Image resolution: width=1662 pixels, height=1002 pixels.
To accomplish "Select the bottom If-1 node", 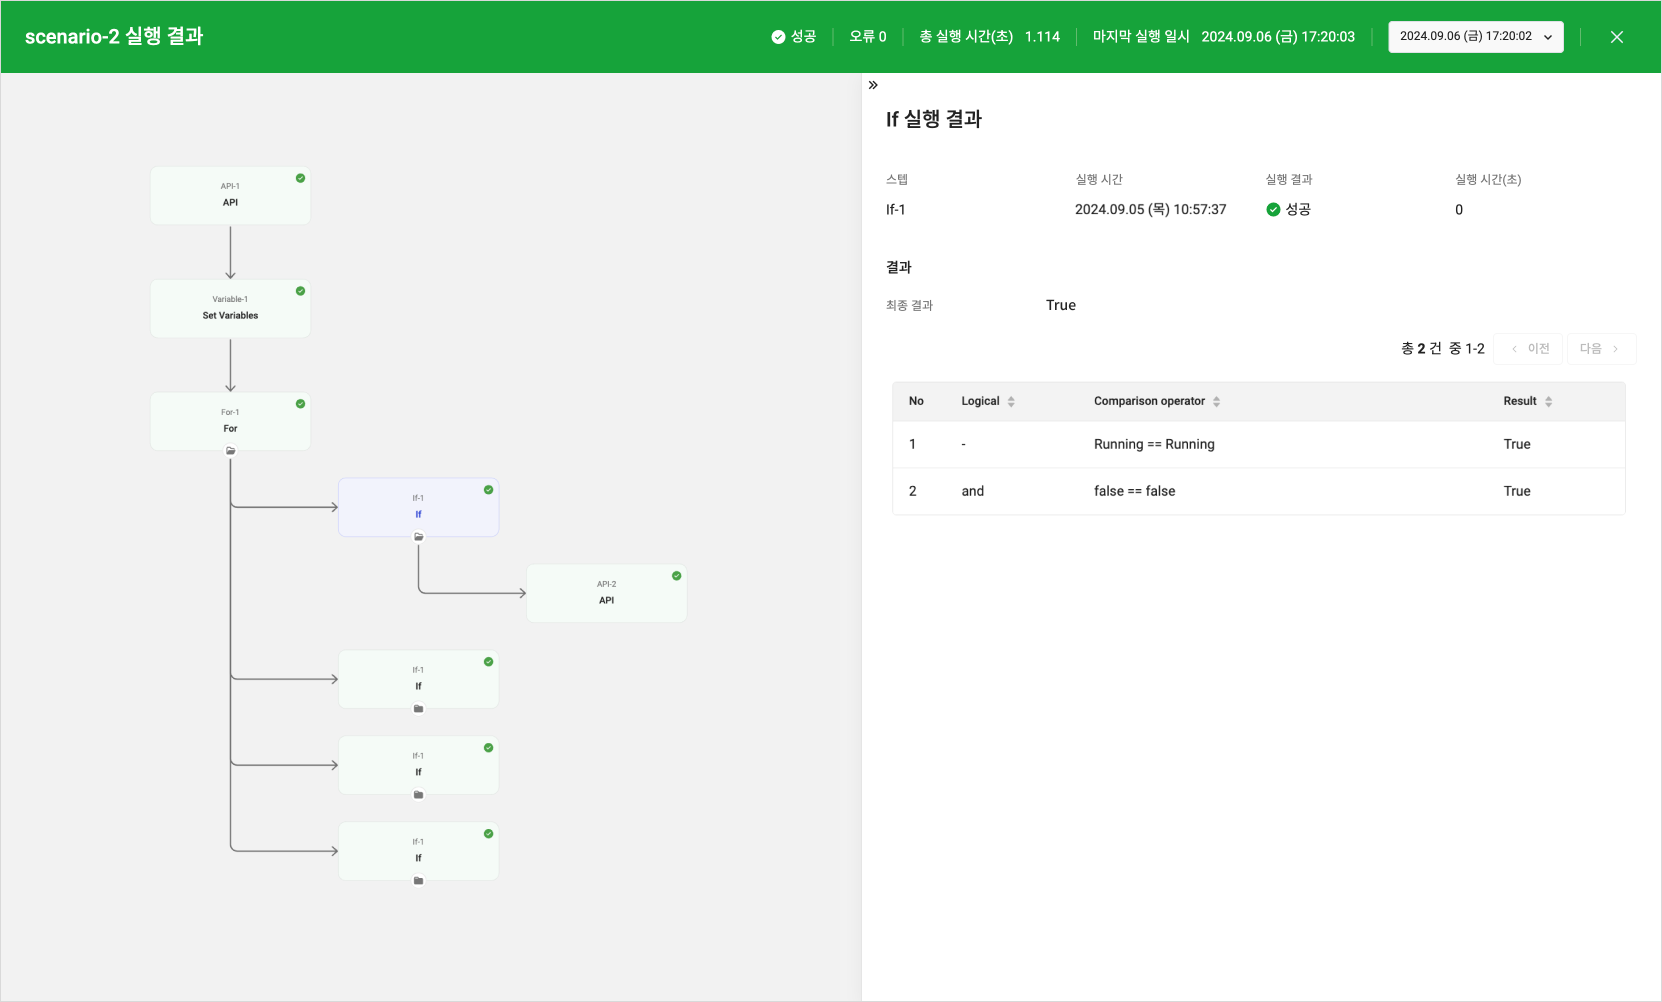I will pyautogui.click(x=418, y=851).
